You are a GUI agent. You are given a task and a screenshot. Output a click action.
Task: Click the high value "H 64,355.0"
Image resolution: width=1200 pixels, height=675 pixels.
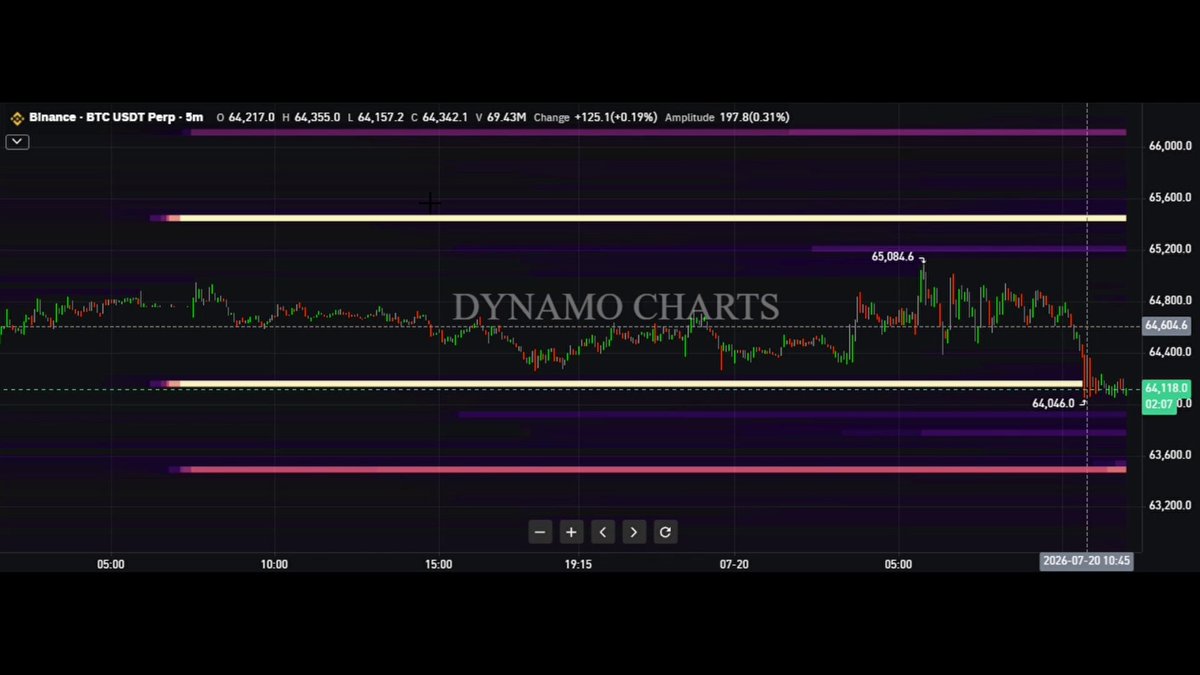point(311,118)
